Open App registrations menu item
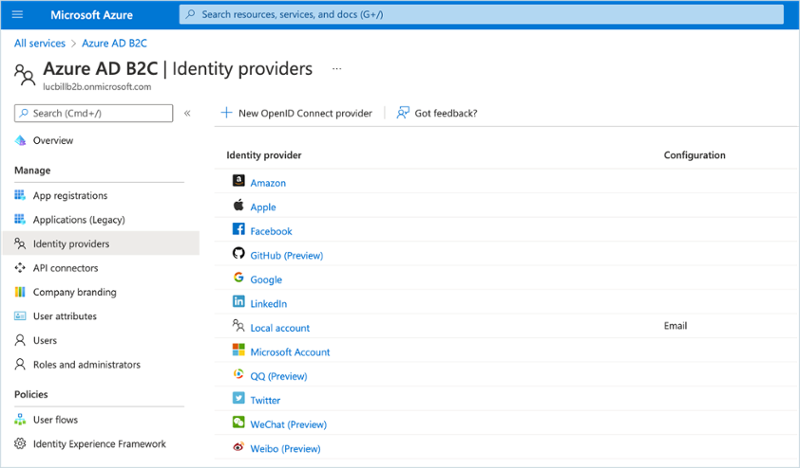This screenshot has width=800, height=468. click(x=70, y=195)
